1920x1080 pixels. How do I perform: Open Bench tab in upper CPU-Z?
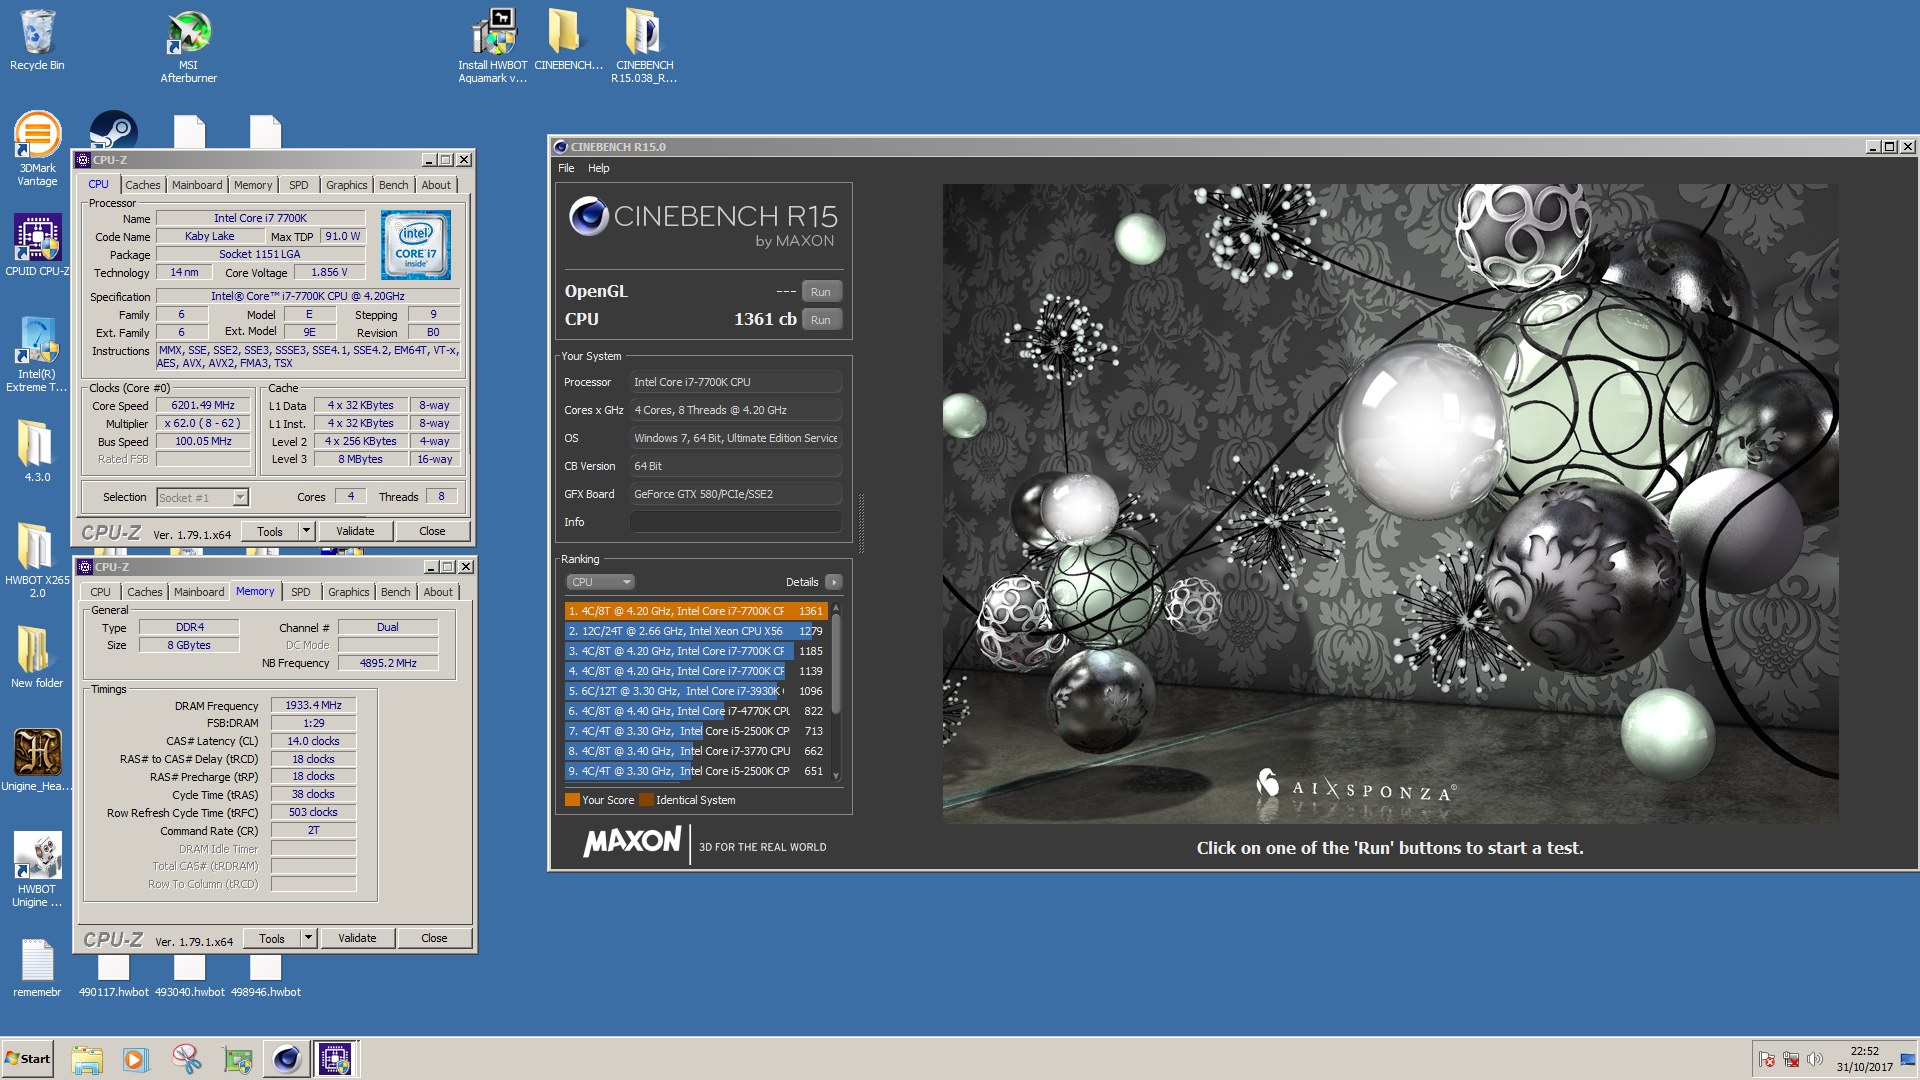pyautogui.click(x=393, y=185)
